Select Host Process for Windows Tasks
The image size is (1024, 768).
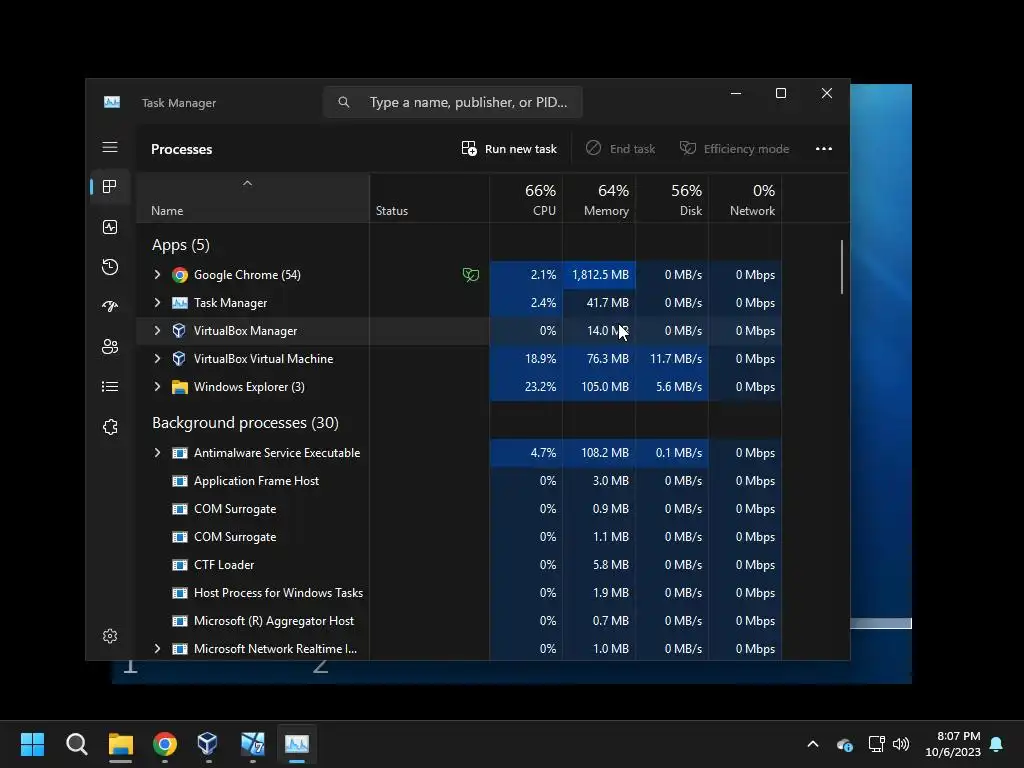[x=458, y=593]
